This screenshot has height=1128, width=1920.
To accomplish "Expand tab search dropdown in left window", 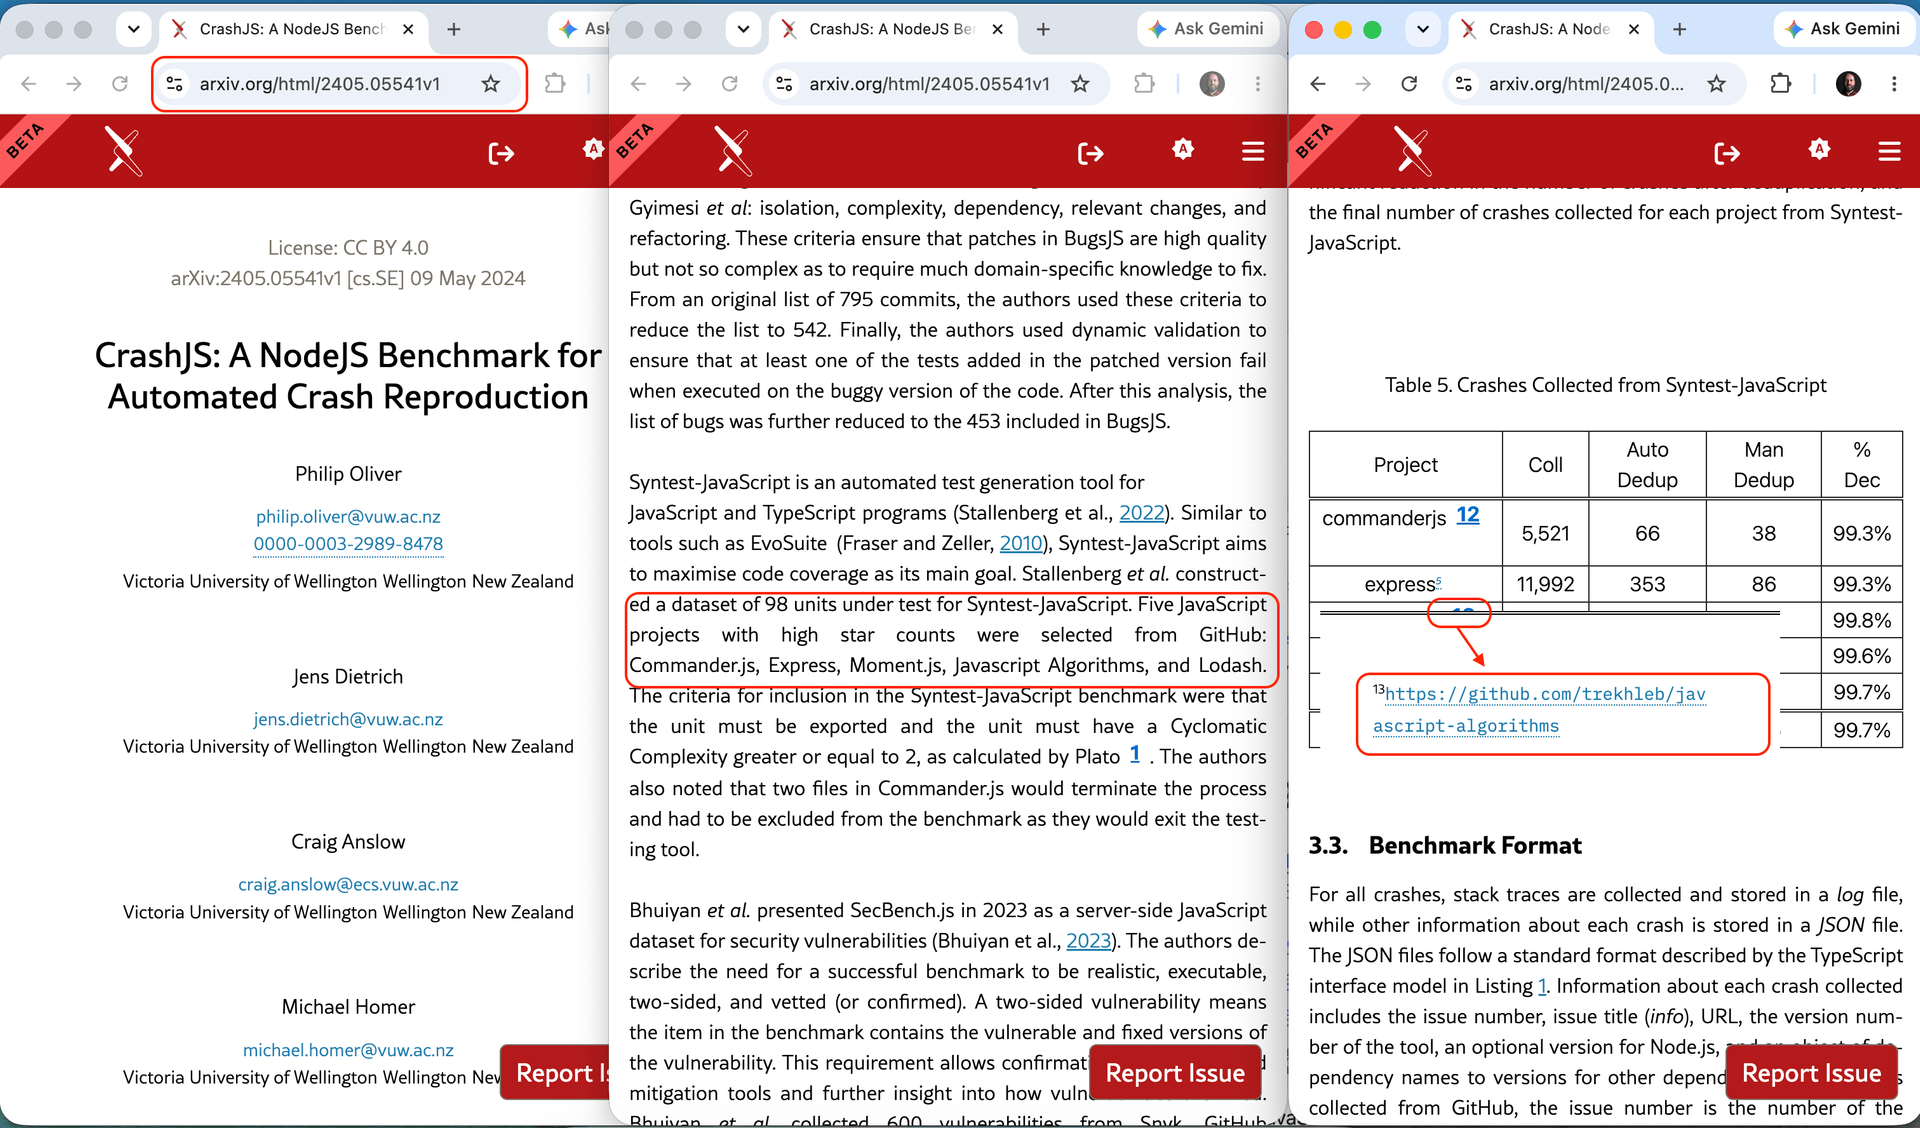I will (133, 29).
